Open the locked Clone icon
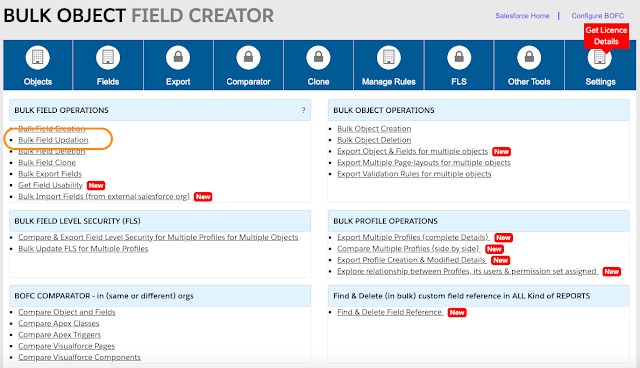Viewport: 640px width, 368px height. click(318, 58)
